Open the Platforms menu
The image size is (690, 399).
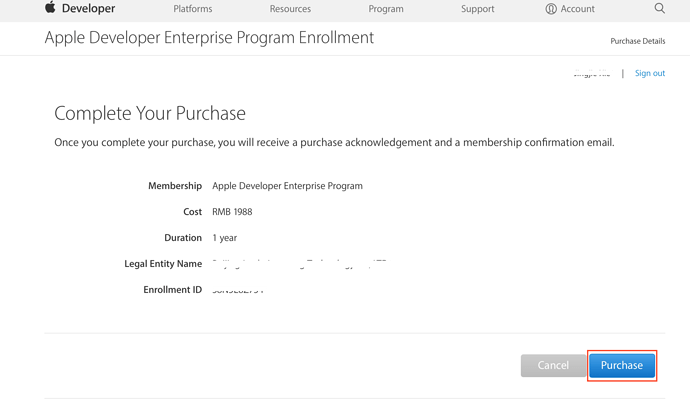click(192, 9)
